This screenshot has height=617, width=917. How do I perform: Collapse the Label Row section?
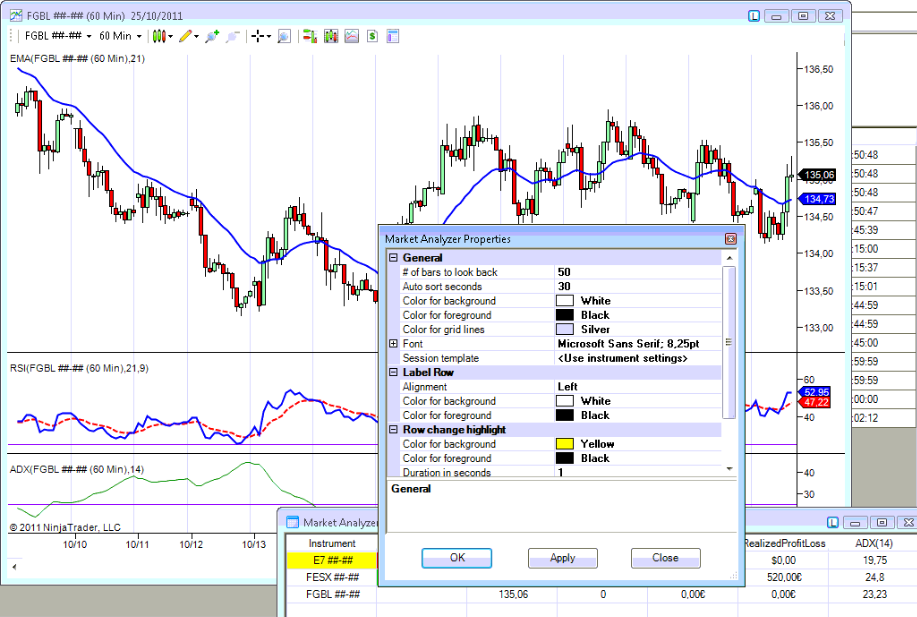[394, 373]
